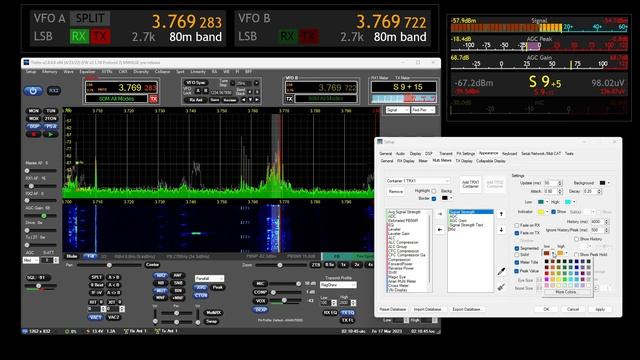Toggle the MON button
Screen dimensions: 640x360
pyautogui.click(x=33, y=111)
